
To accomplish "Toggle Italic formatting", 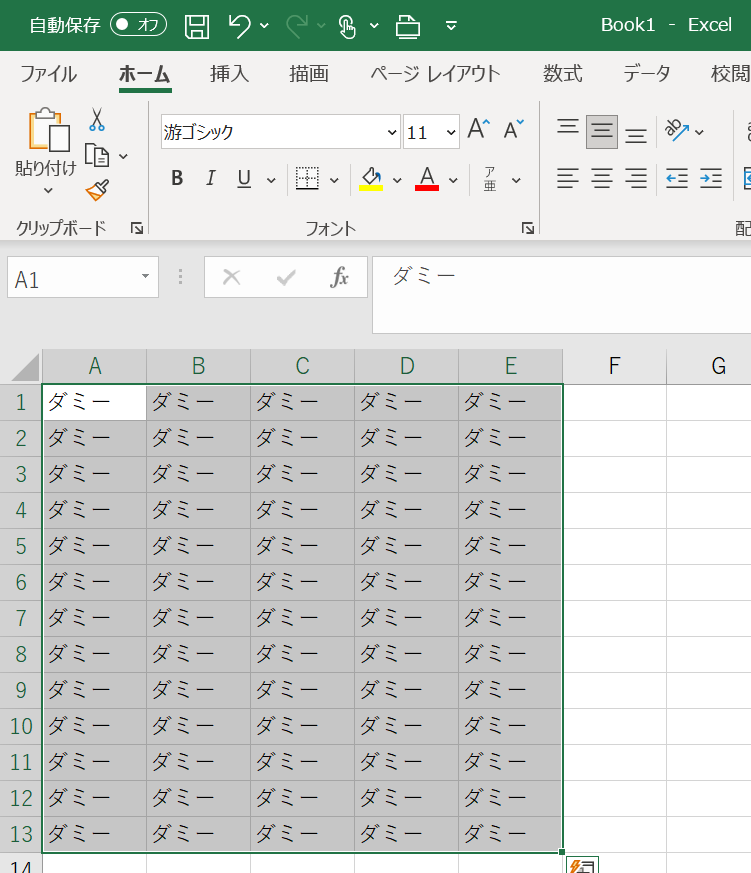I will click(x=210, y=179).
